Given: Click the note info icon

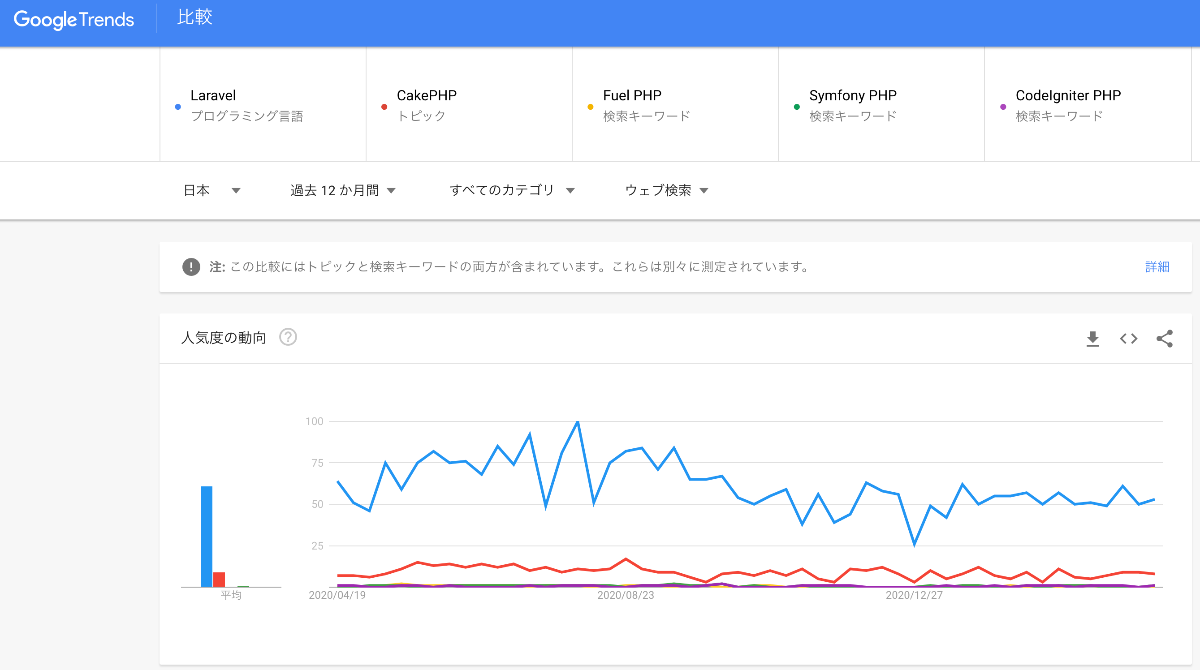Looking at the screenshot, I should [x=191, y=267].
